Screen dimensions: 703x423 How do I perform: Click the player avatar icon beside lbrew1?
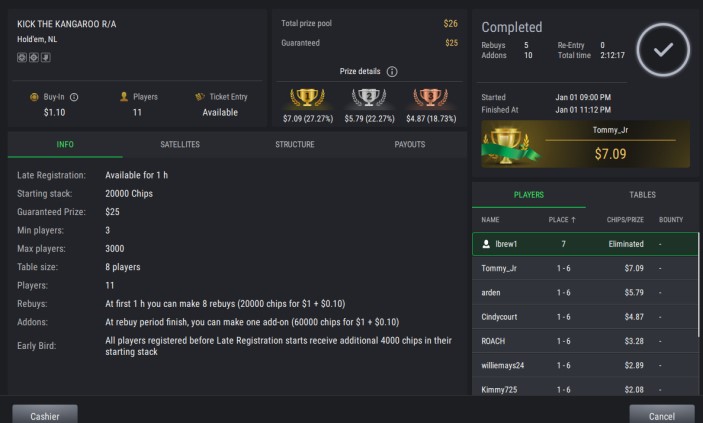pos(486,243)
